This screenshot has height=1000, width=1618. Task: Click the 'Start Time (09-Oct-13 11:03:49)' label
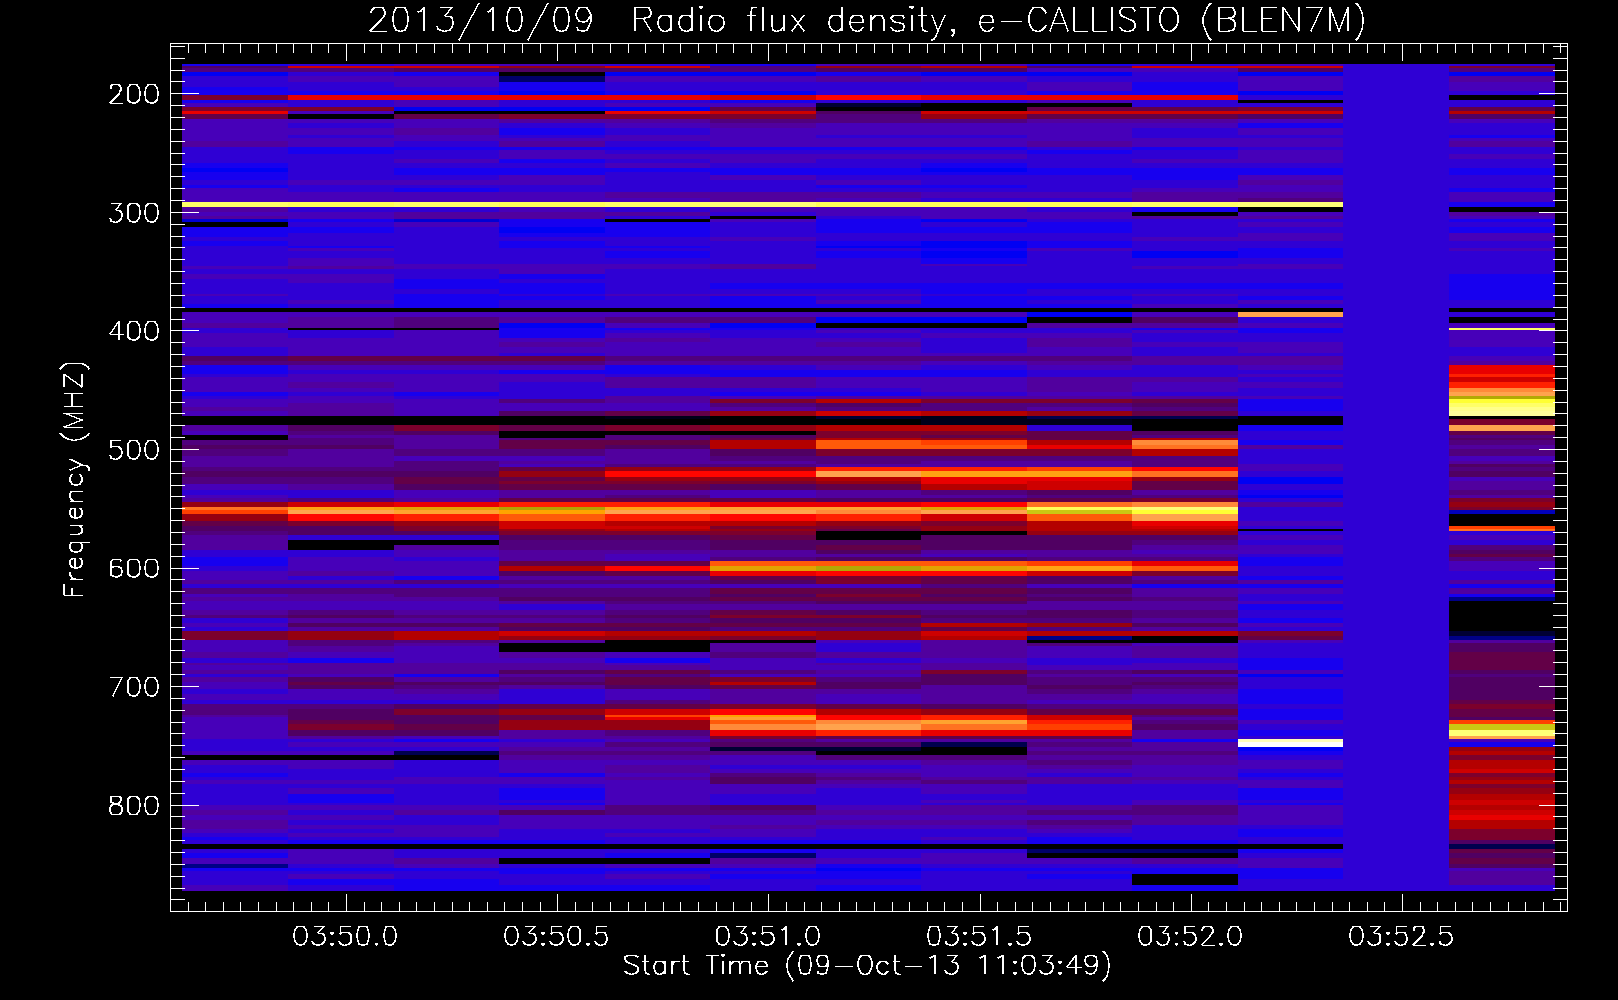867,966
